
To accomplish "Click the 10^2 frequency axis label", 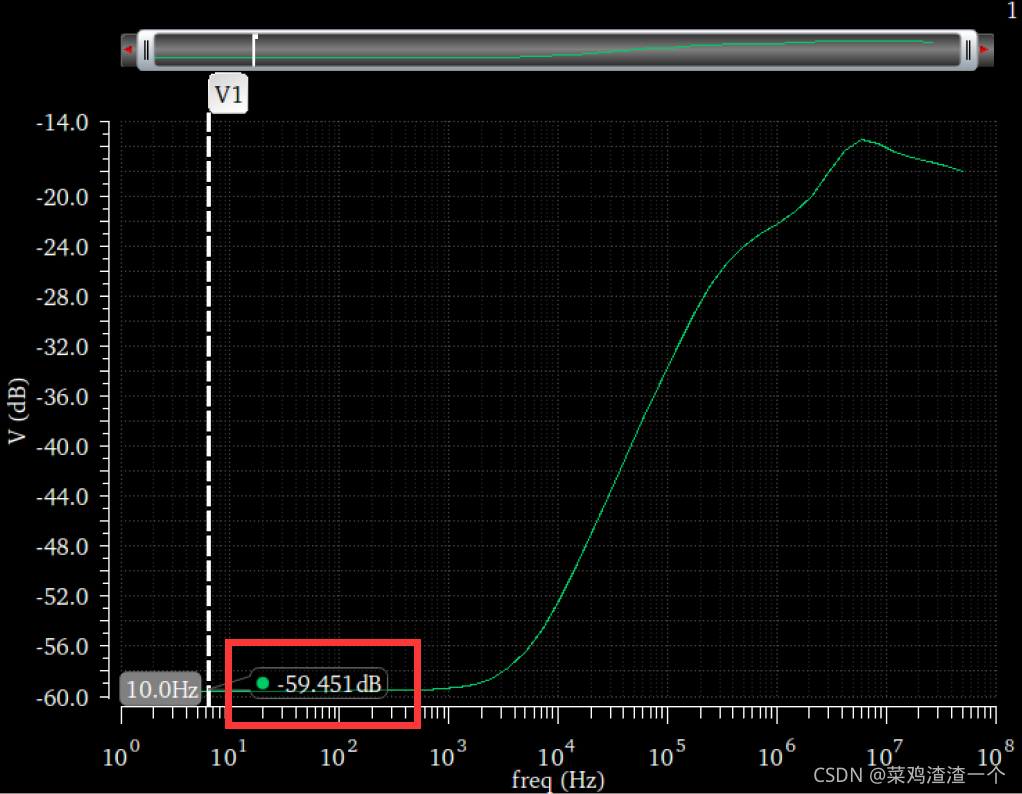I will point(339,753).
